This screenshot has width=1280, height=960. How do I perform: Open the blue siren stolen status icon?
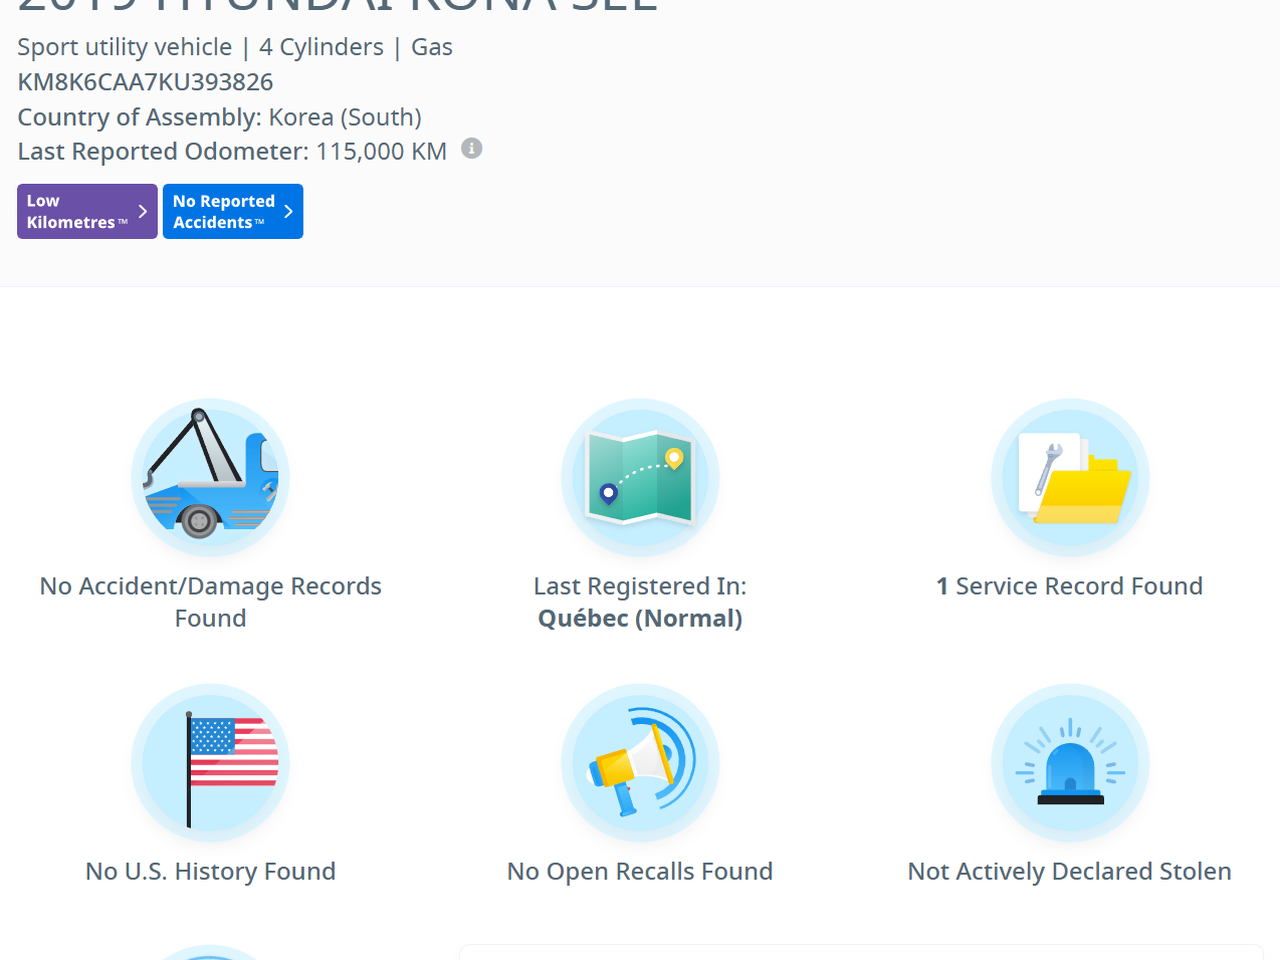[x=1070, y=763]
